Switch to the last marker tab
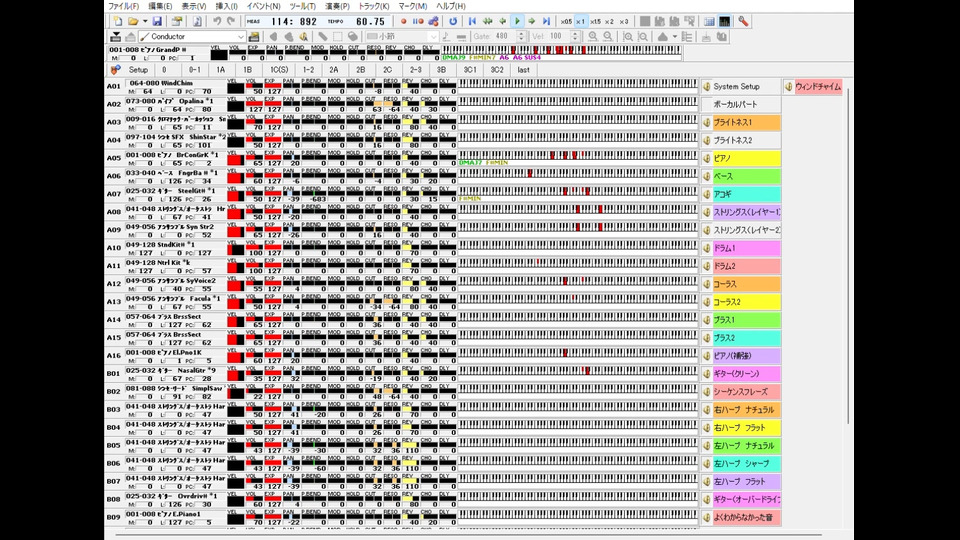This screenshot has height=540, width=960. point(523,70)
